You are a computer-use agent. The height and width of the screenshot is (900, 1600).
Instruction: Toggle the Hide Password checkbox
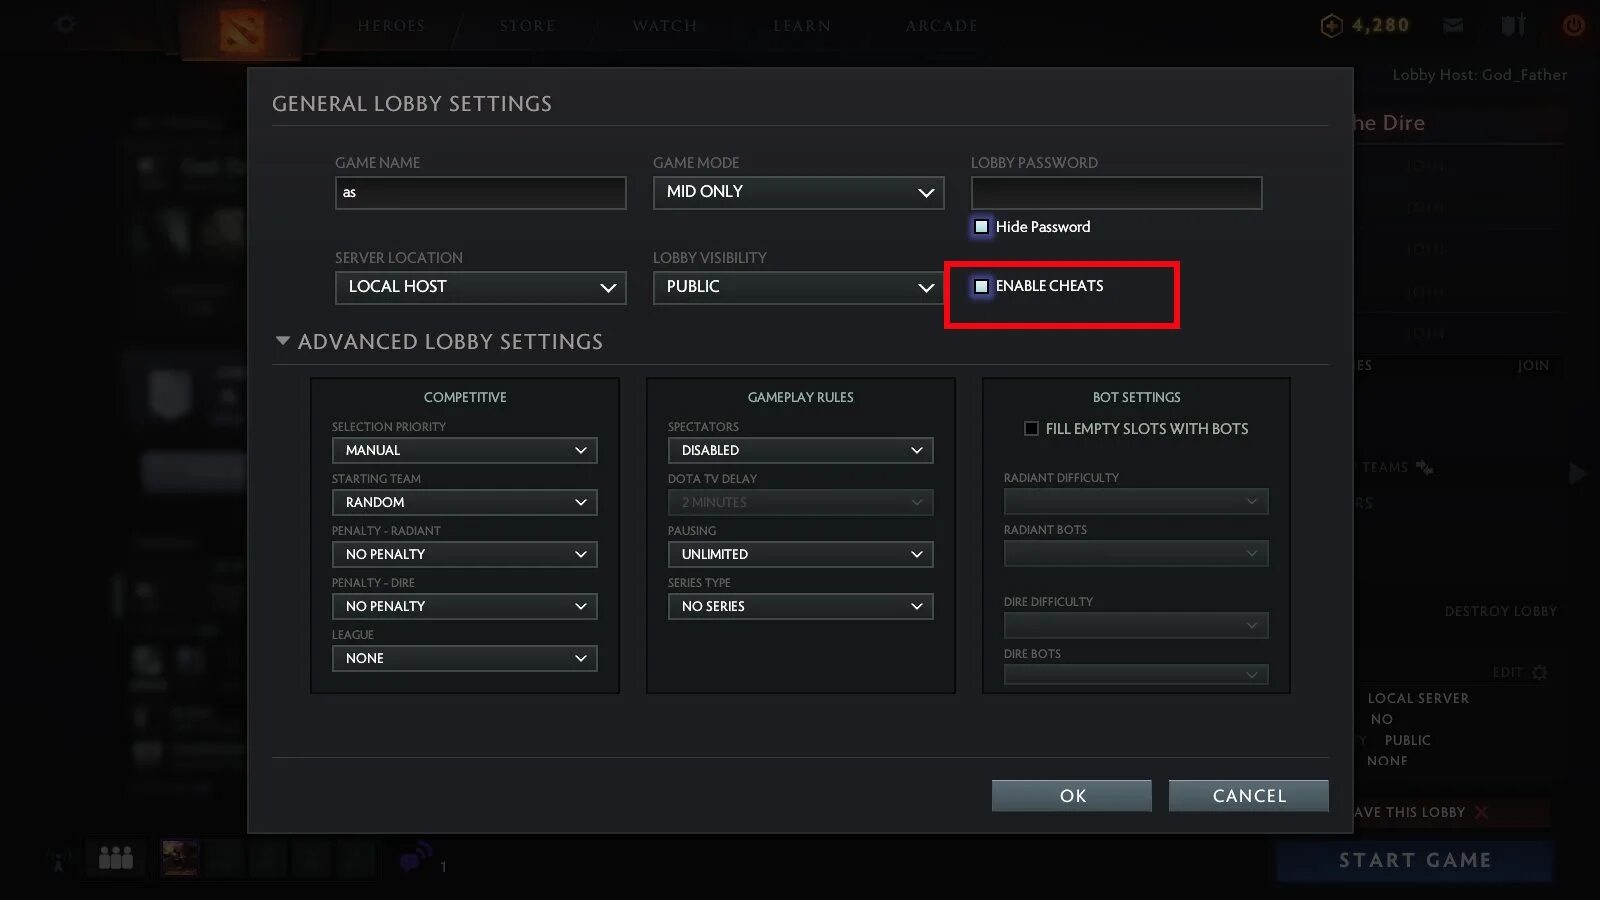[981, 227]
